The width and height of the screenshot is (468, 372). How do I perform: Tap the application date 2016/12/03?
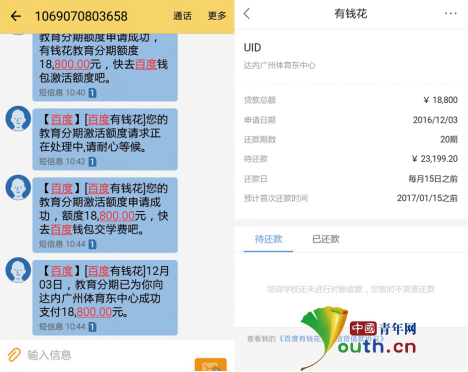click(x=435, y=120)
